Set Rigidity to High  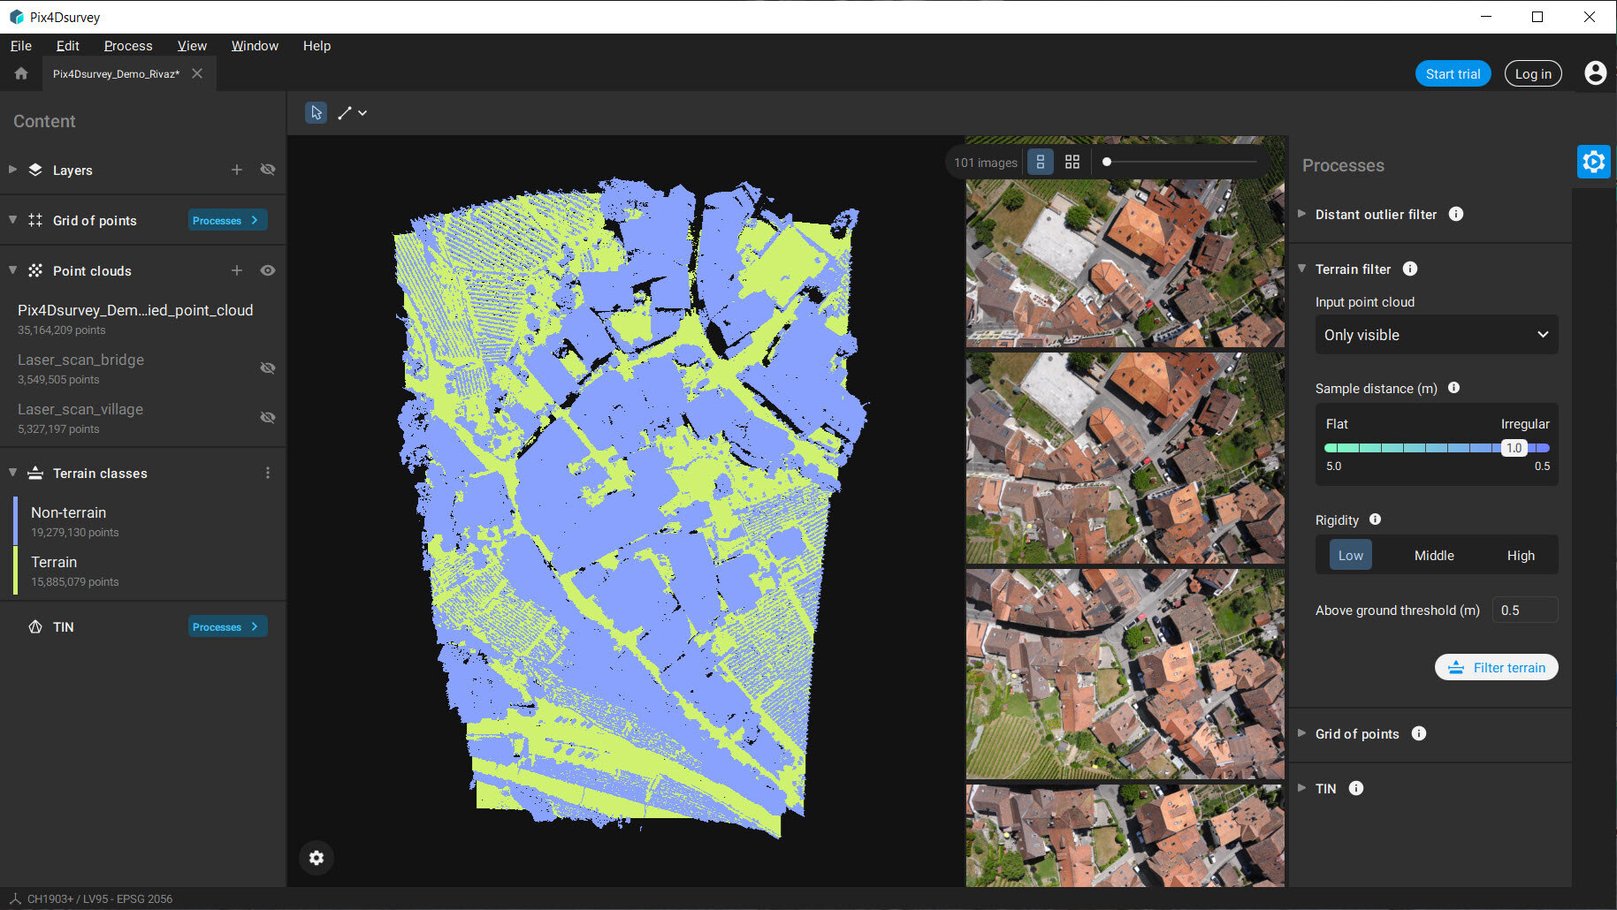(1520, 555)
